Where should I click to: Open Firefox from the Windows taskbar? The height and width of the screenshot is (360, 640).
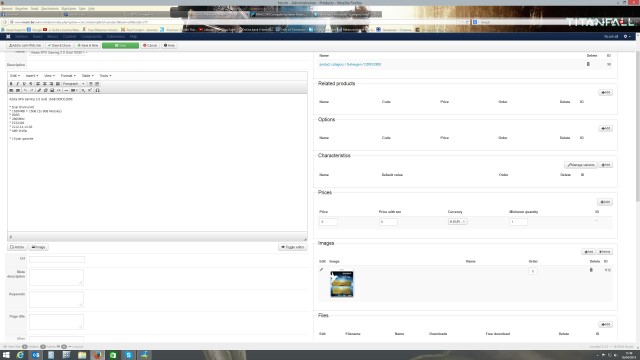pyautogui.click(x=98, y=355)
